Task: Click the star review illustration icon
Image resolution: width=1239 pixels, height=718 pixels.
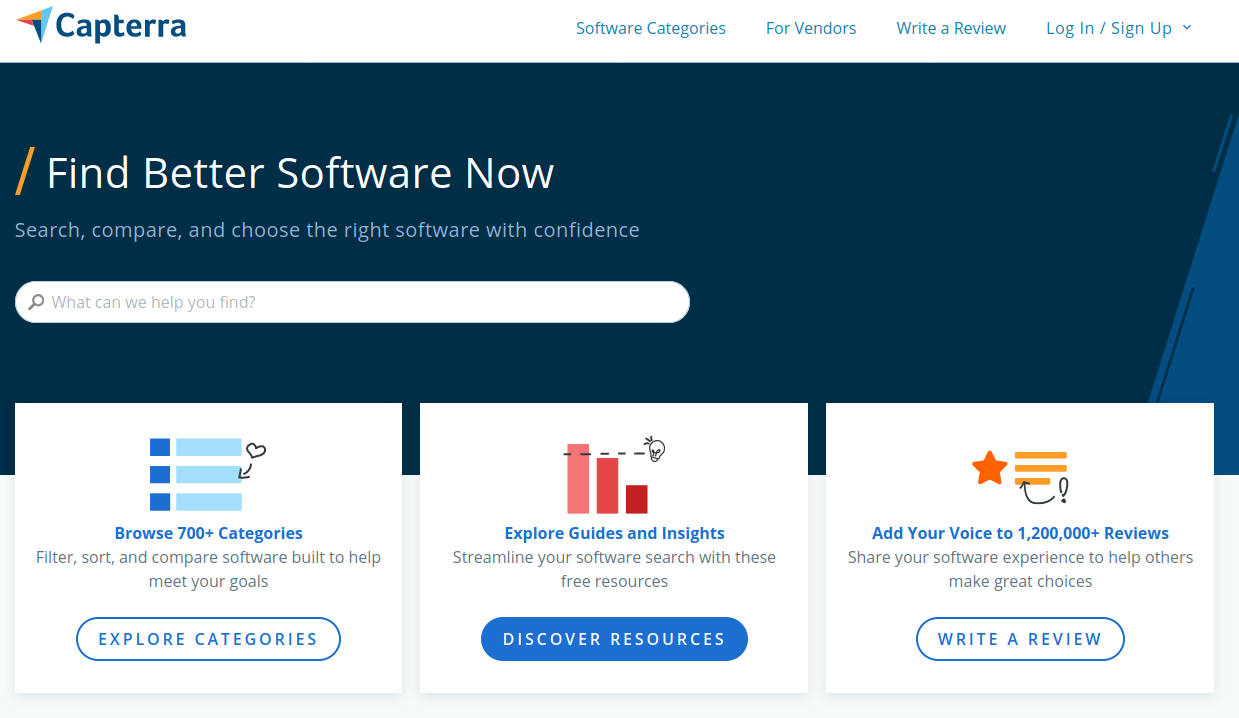Action: [x=1020, y=475]
